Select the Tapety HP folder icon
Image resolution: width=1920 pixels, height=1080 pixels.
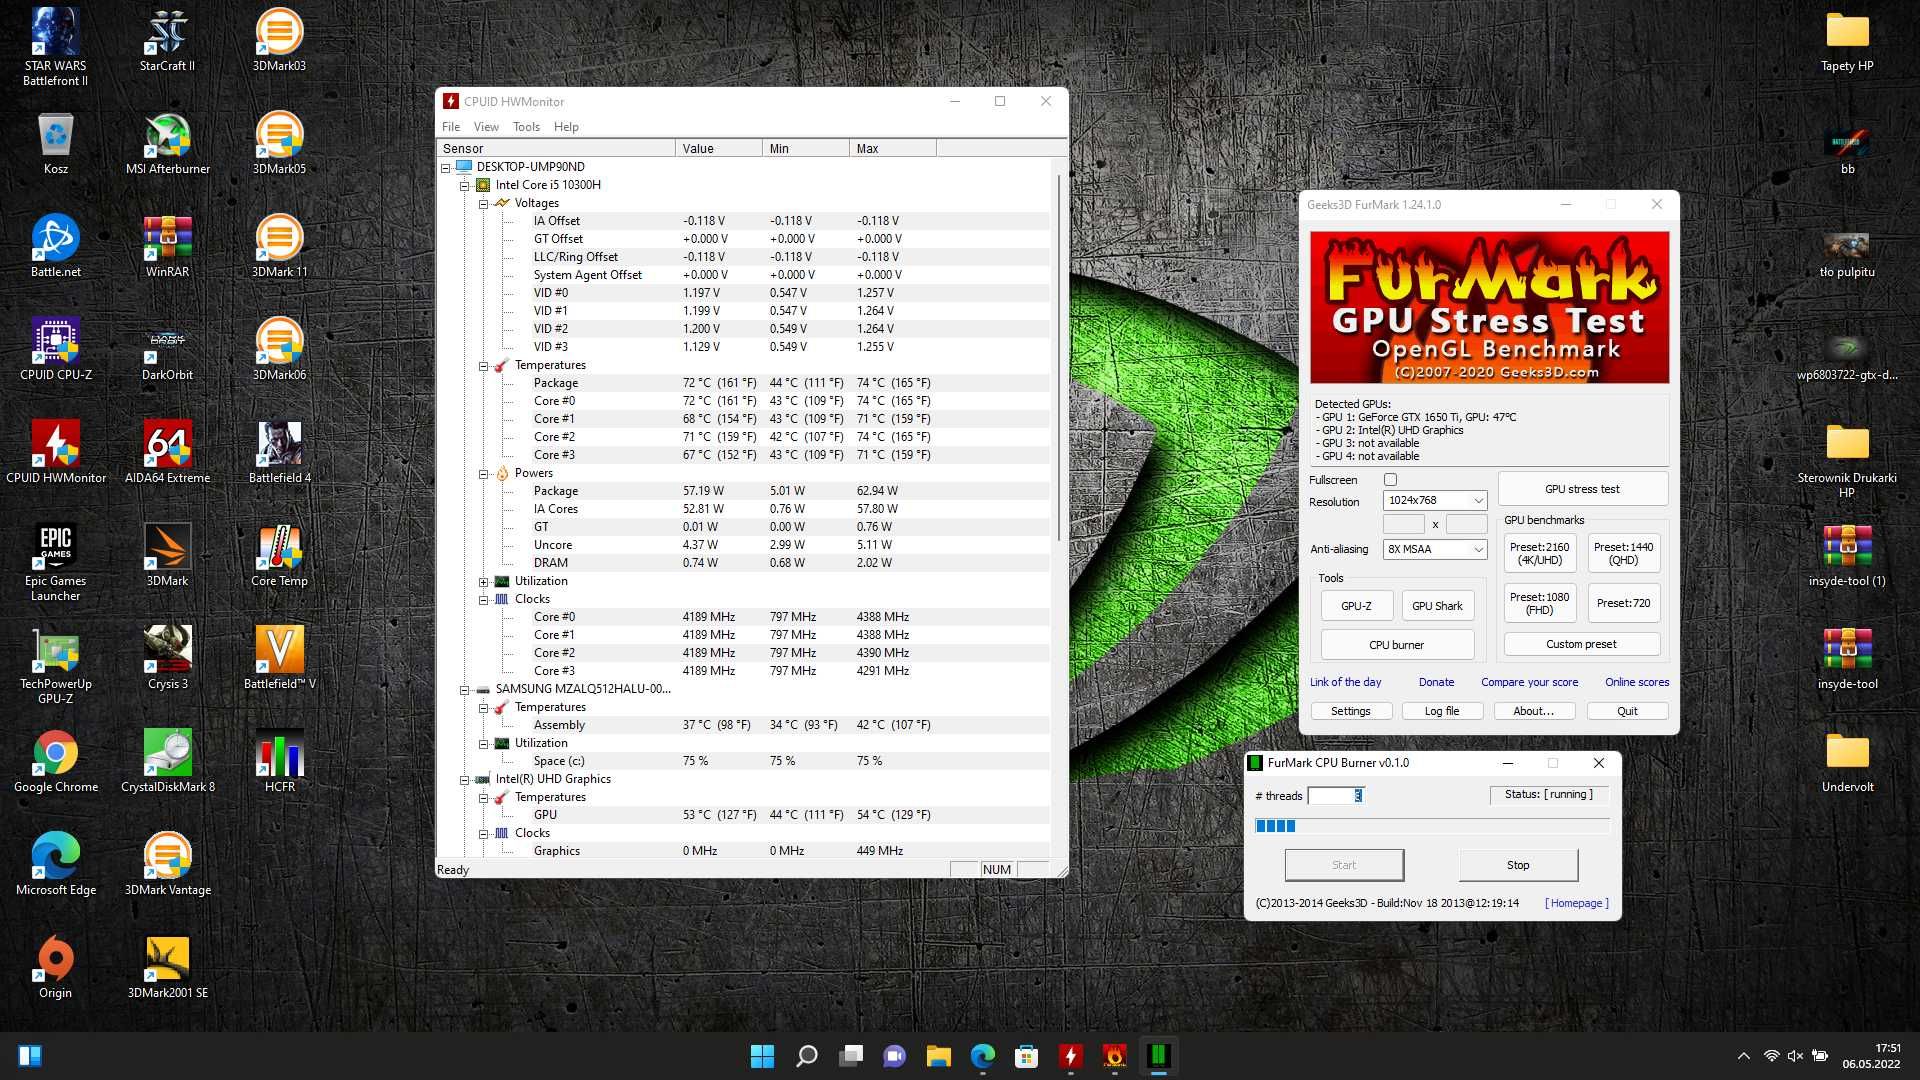tap(1847, 40)
